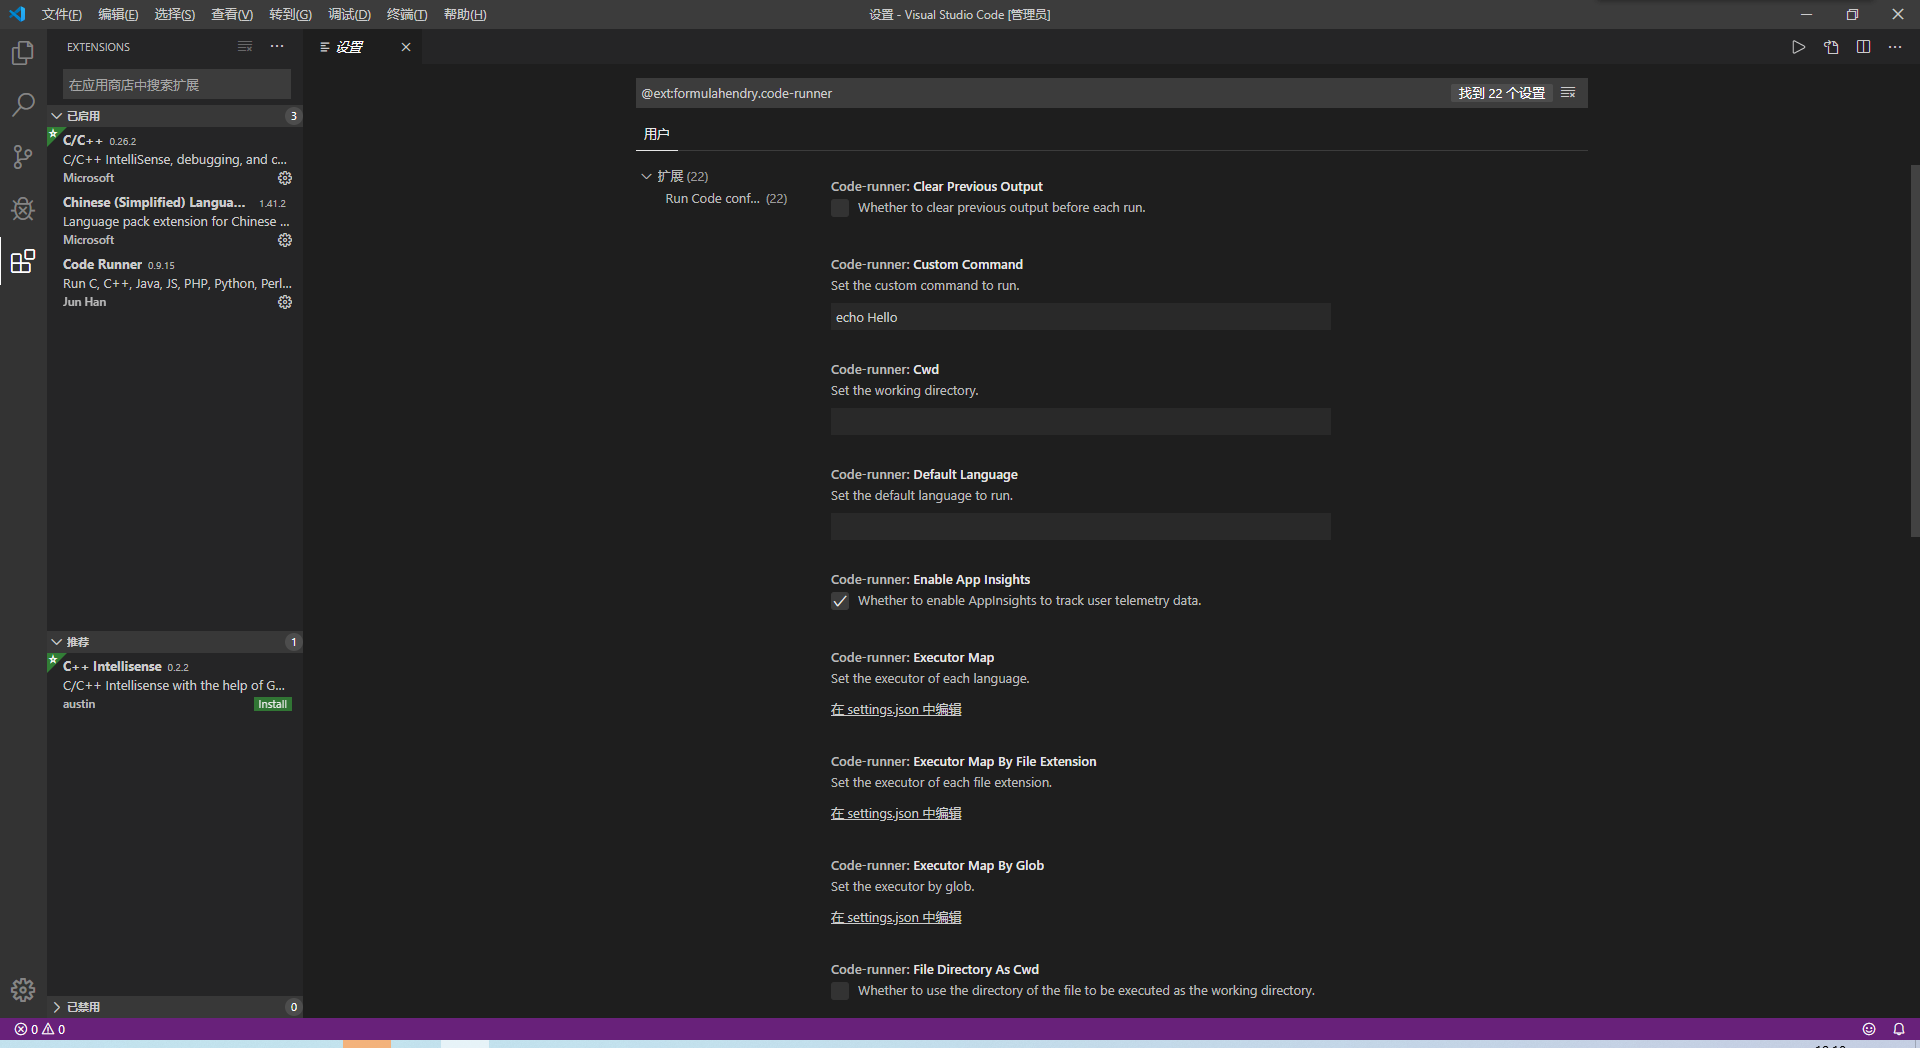Click the settings editor vertical scrollbar
The width and height of the screenshot is (1920, 1048).
[x=1914, y=350]
